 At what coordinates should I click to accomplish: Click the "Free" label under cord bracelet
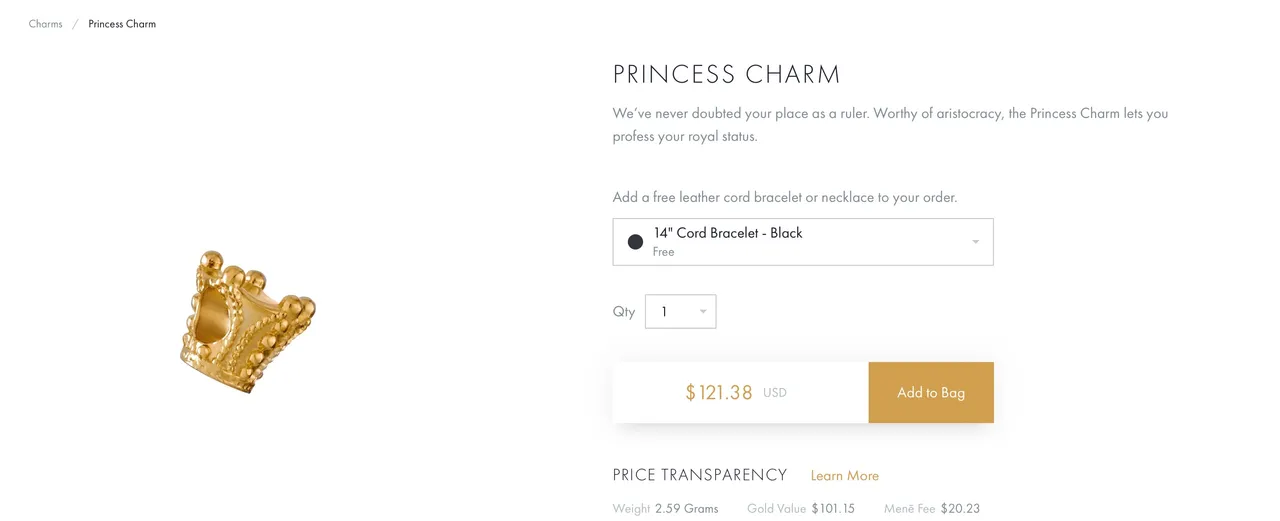pyautogui.click(x=664, y=252)
